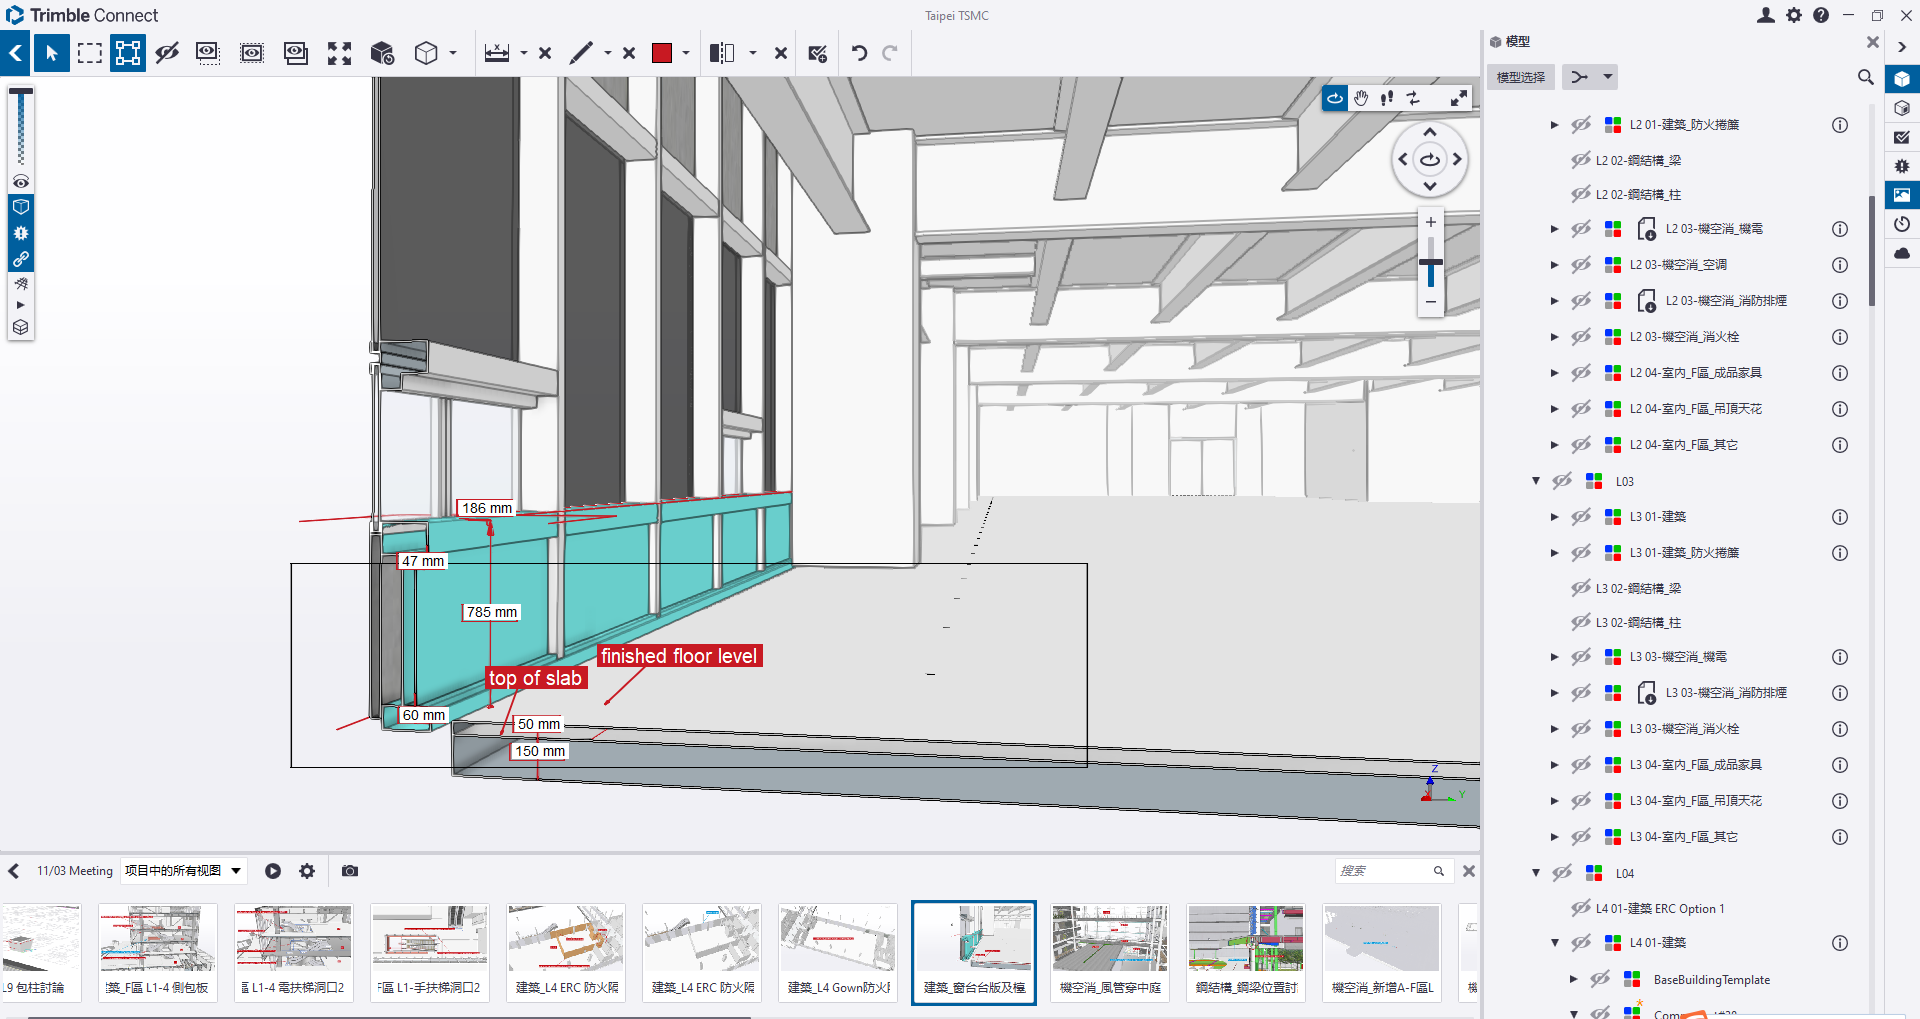
Task: Switch to walk mode footsteps icon
Action: click(1387, 98)
